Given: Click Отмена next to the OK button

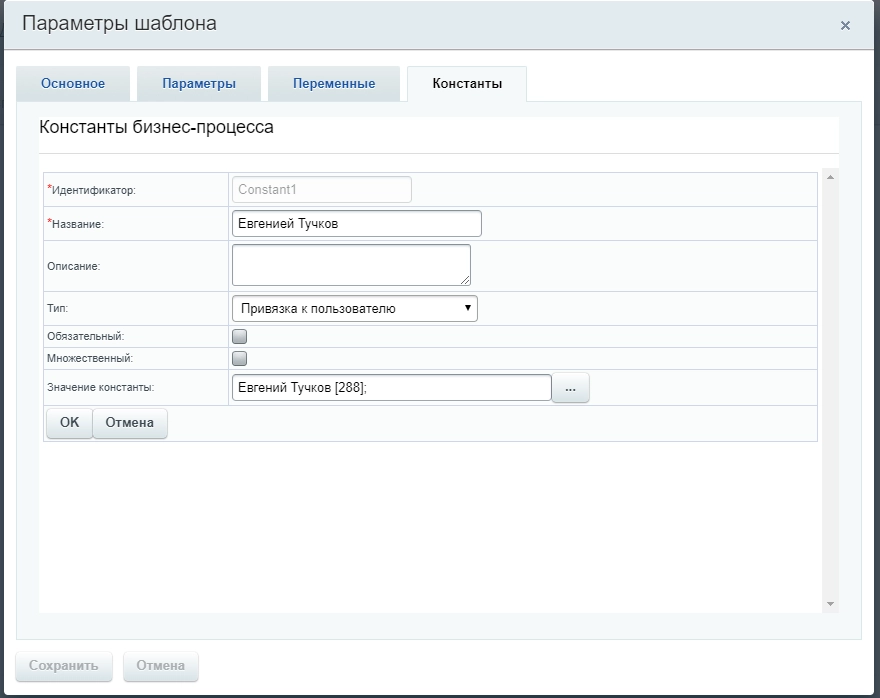Looking at the screenshot, I should tap(130, 423).
